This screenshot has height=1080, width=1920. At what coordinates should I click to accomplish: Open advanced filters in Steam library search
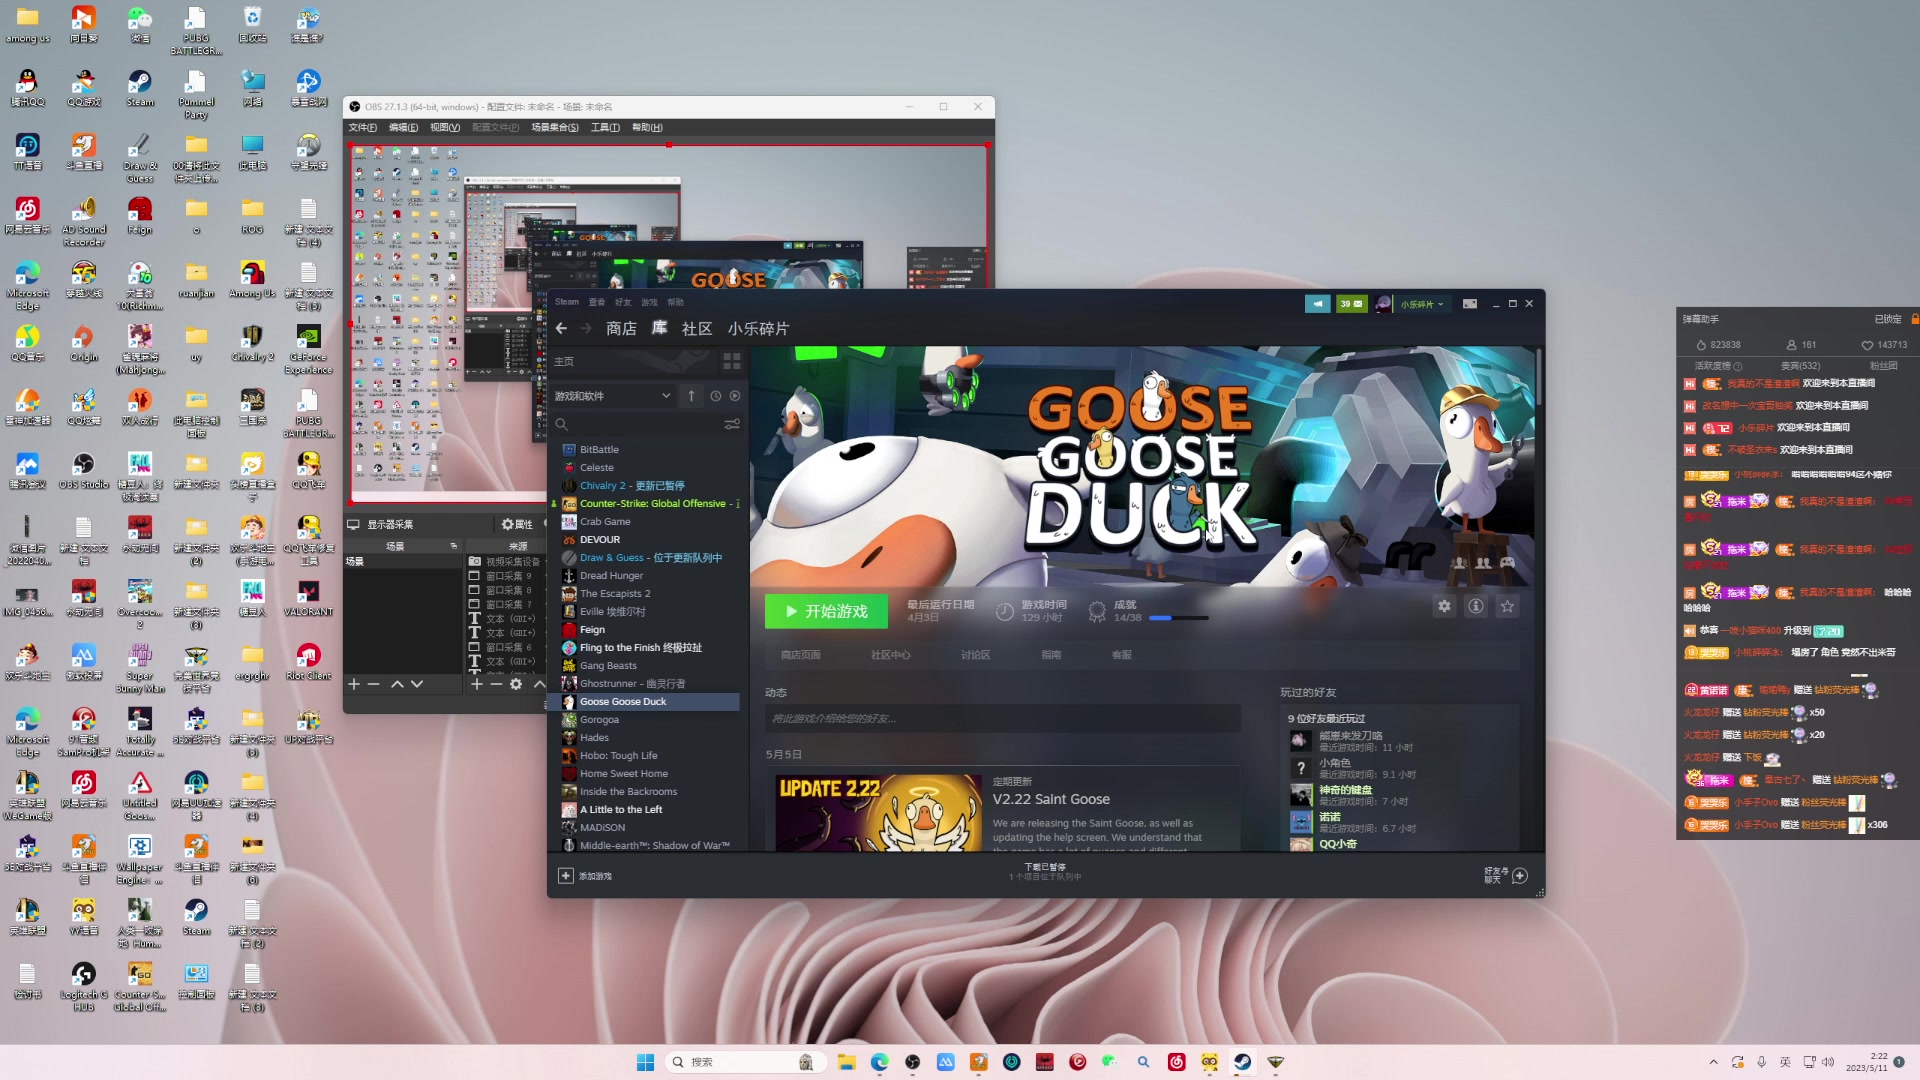tap(732, 424)
